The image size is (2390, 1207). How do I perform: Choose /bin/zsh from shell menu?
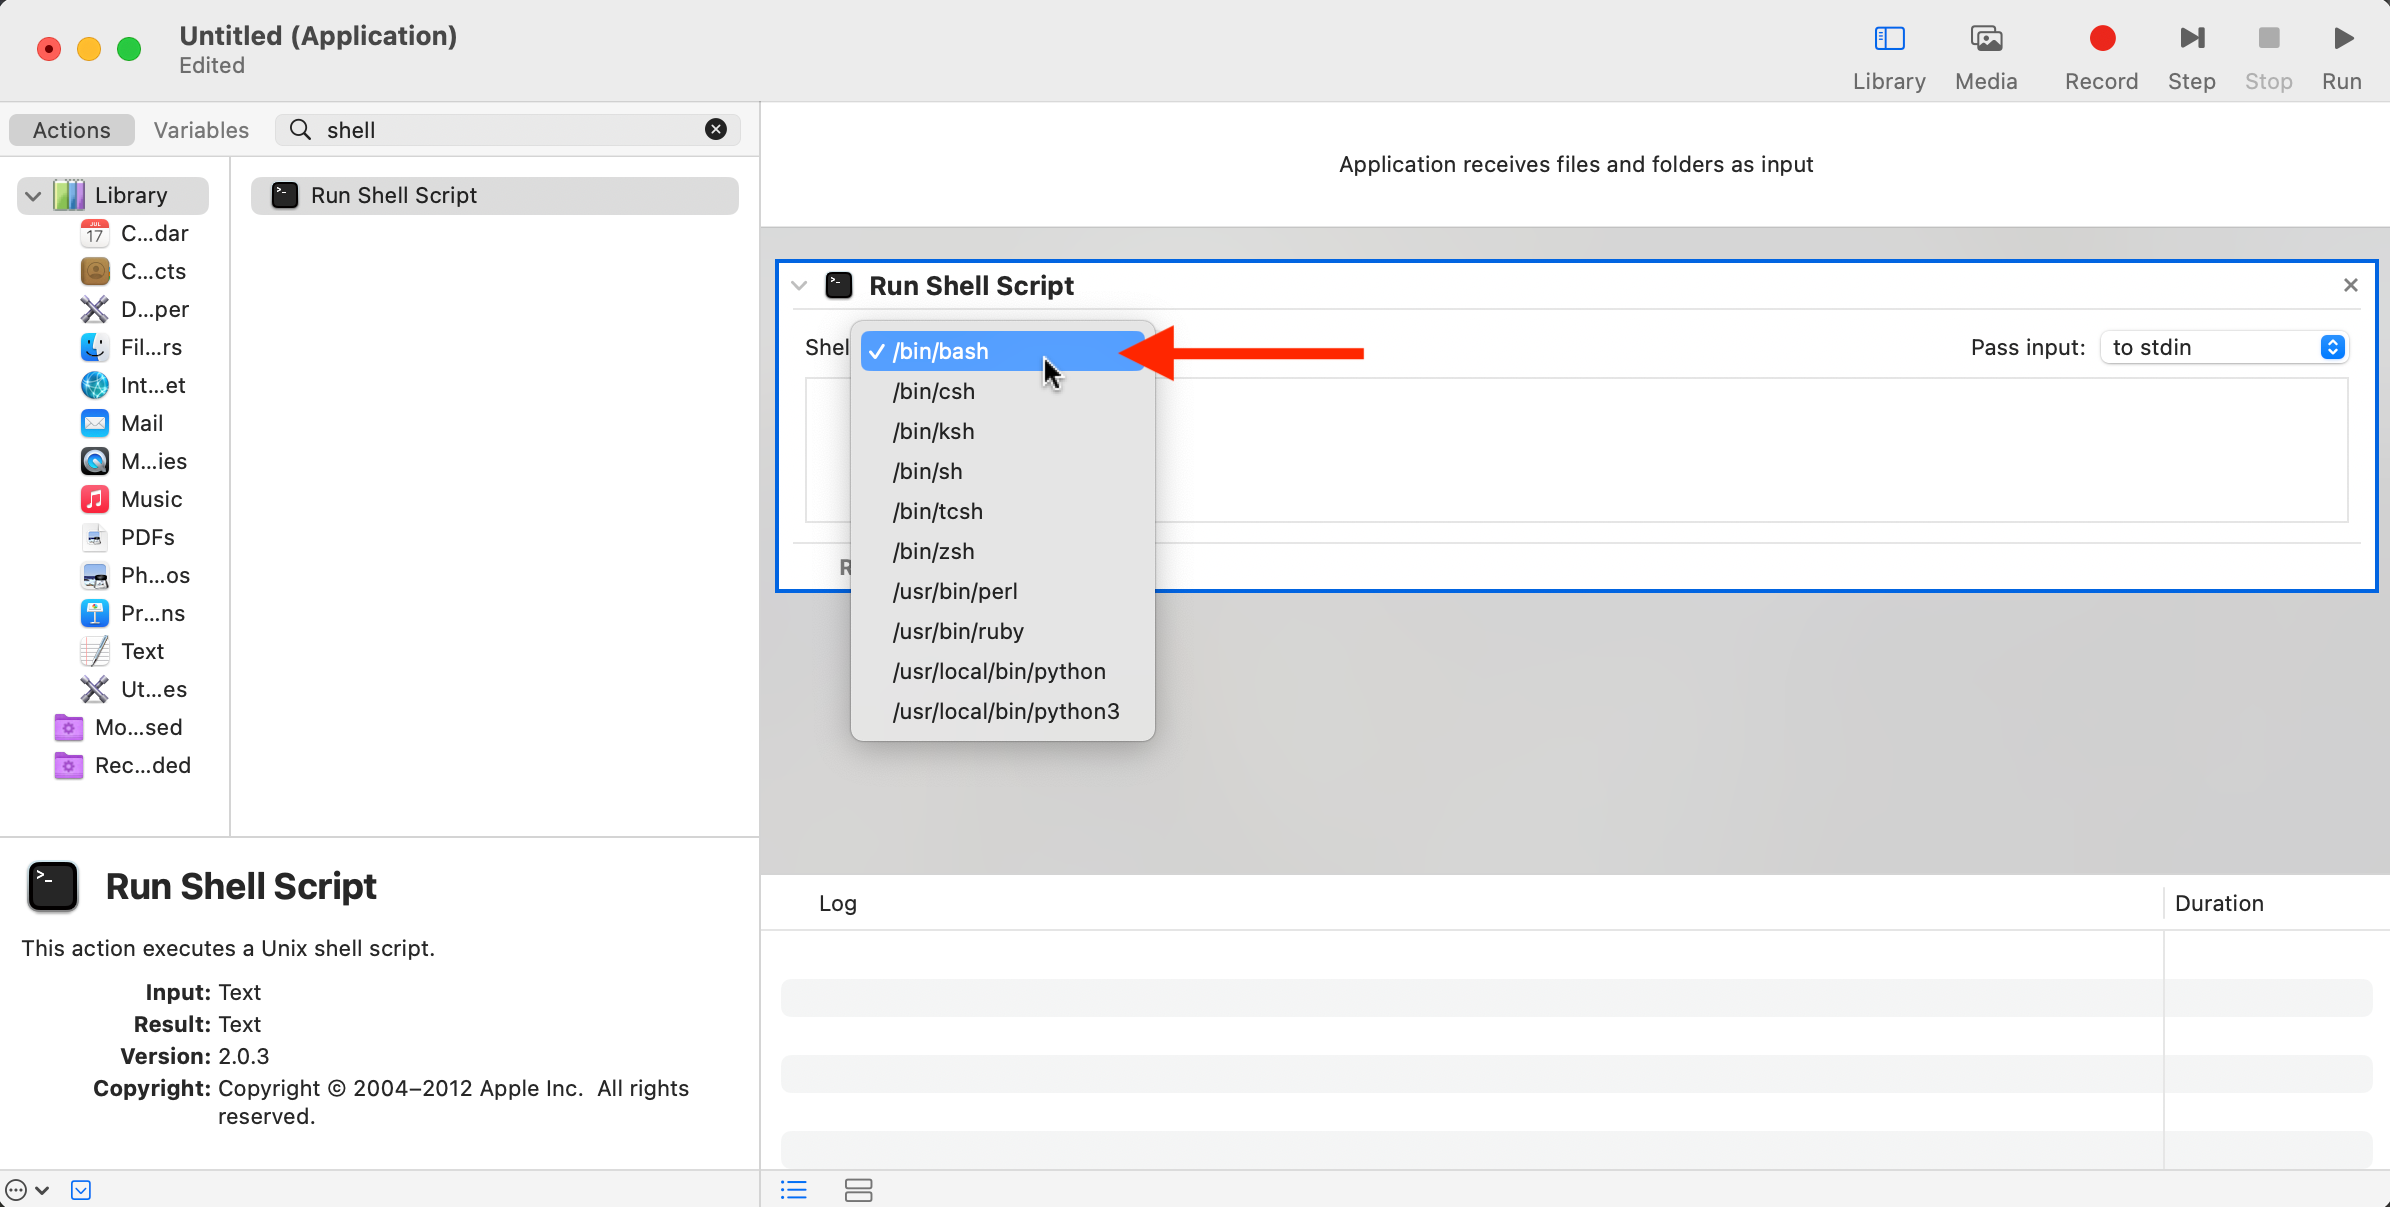(933, 551)
